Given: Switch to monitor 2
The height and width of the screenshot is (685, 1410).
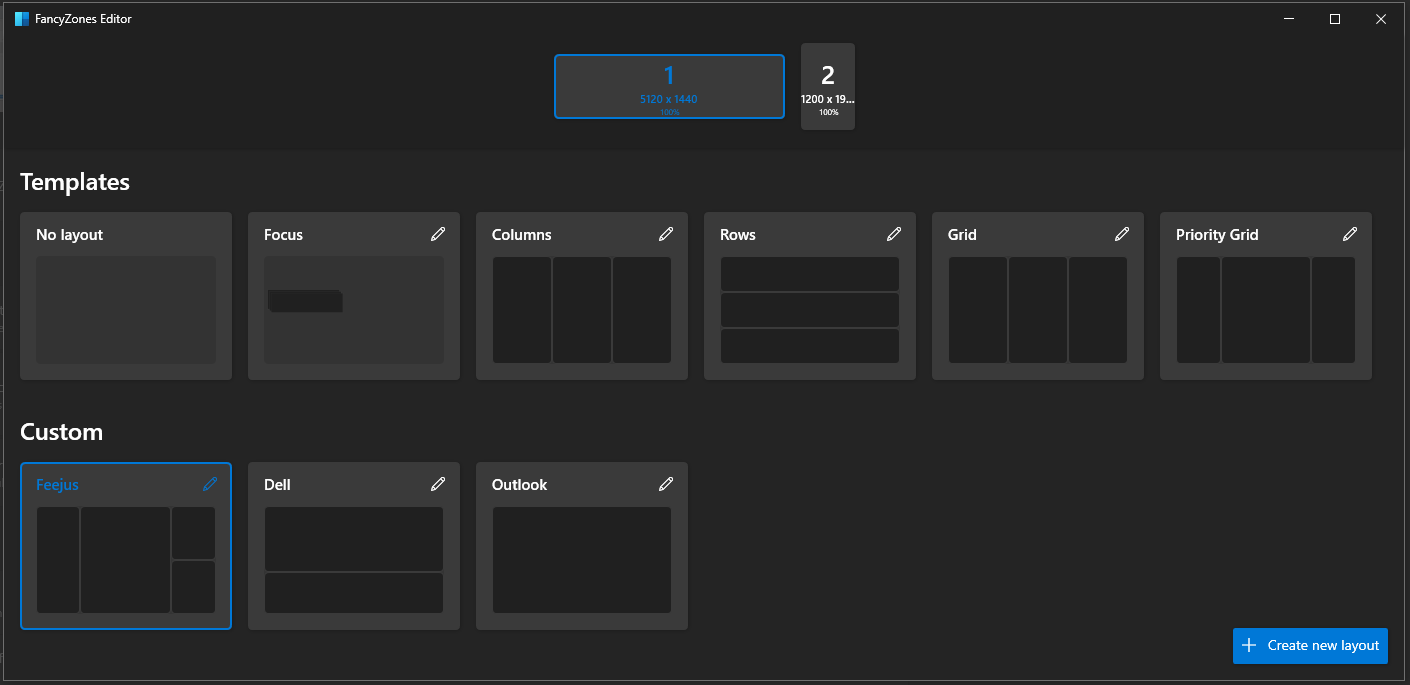Looking at the screenshot, I should pyautogui.click(x=828, y=86).
